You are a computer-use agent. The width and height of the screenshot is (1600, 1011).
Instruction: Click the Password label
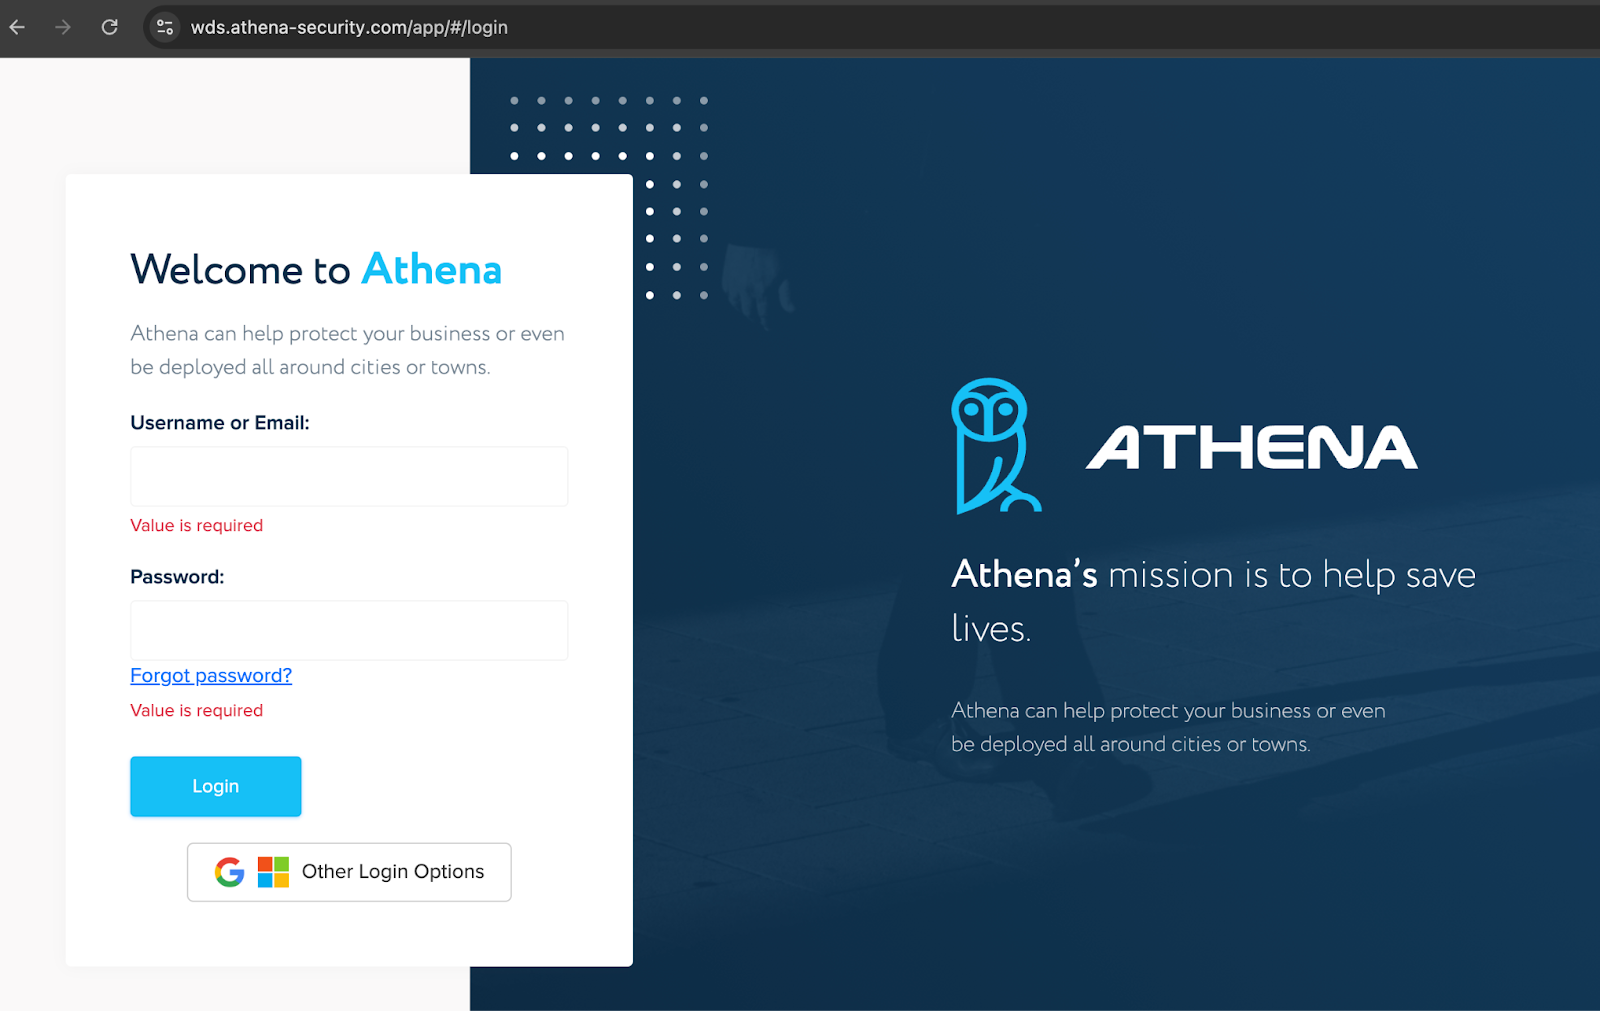[x=177, y=577]
